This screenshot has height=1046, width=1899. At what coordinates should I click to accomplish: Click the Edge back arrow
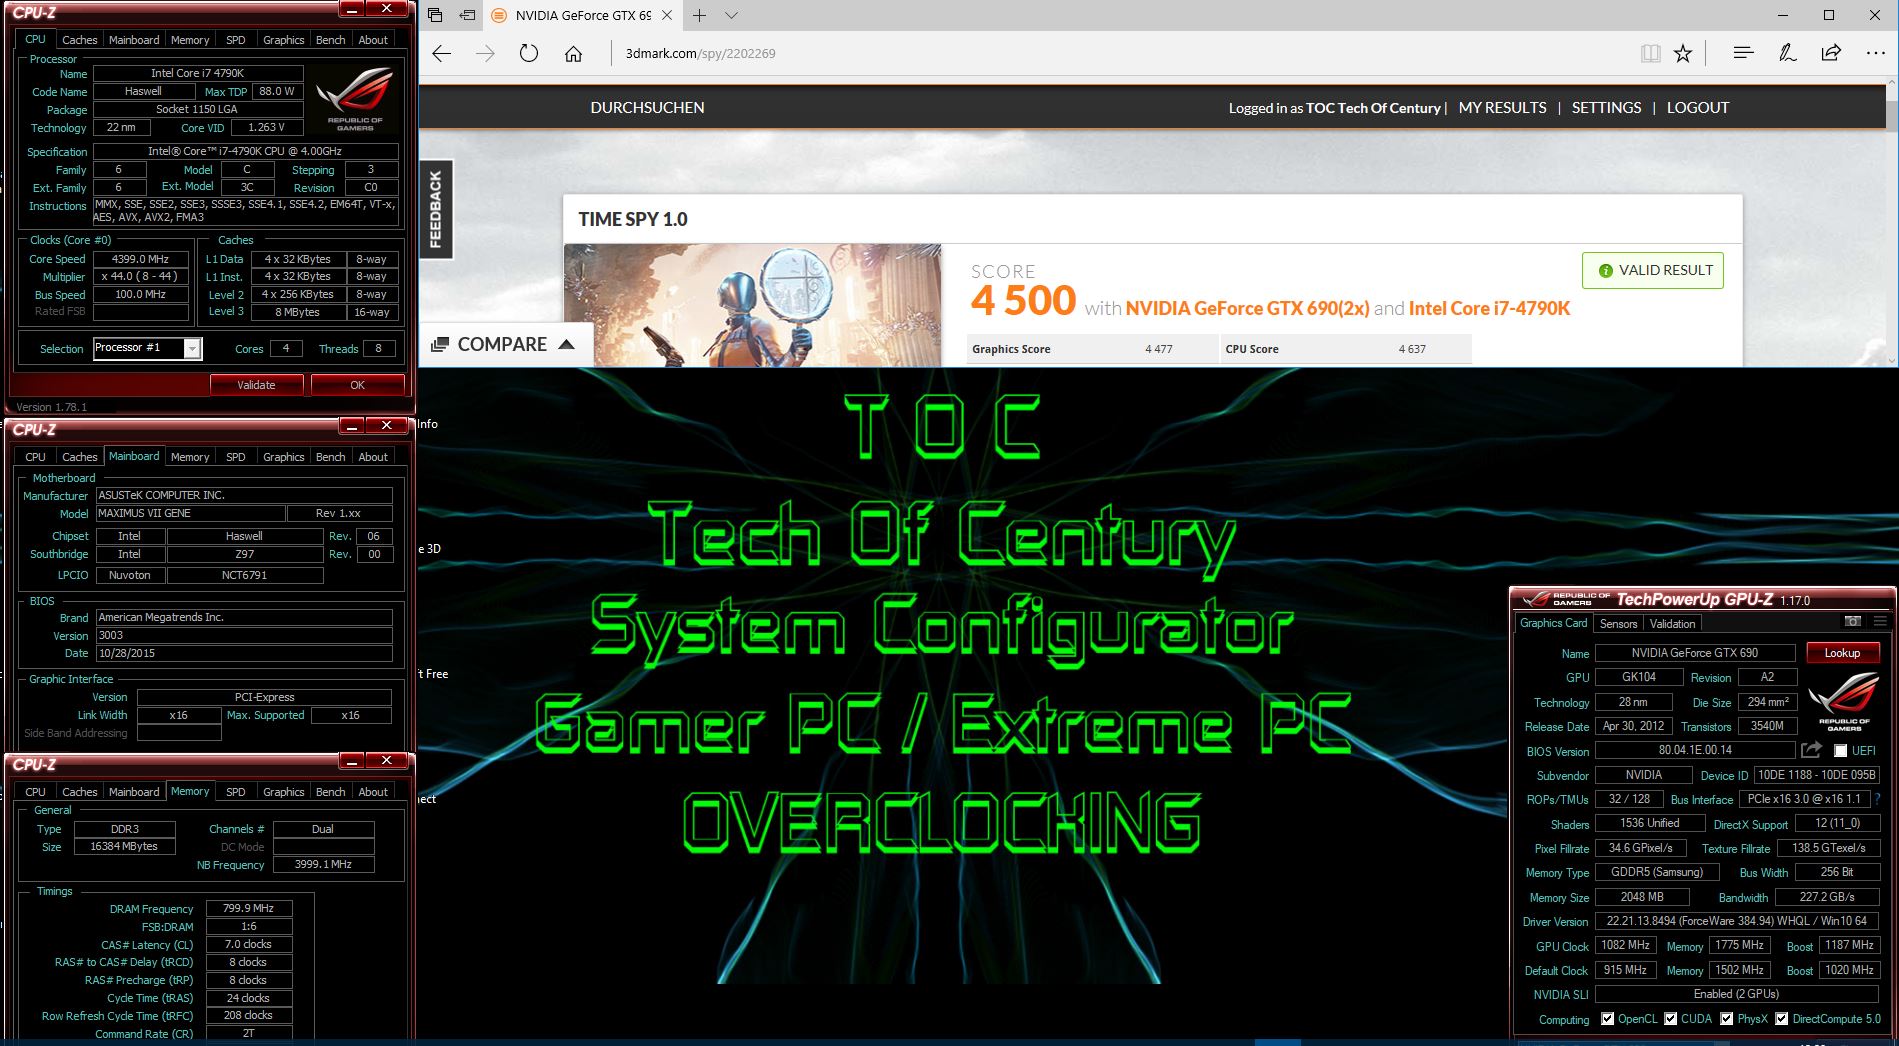pos(441,54)
